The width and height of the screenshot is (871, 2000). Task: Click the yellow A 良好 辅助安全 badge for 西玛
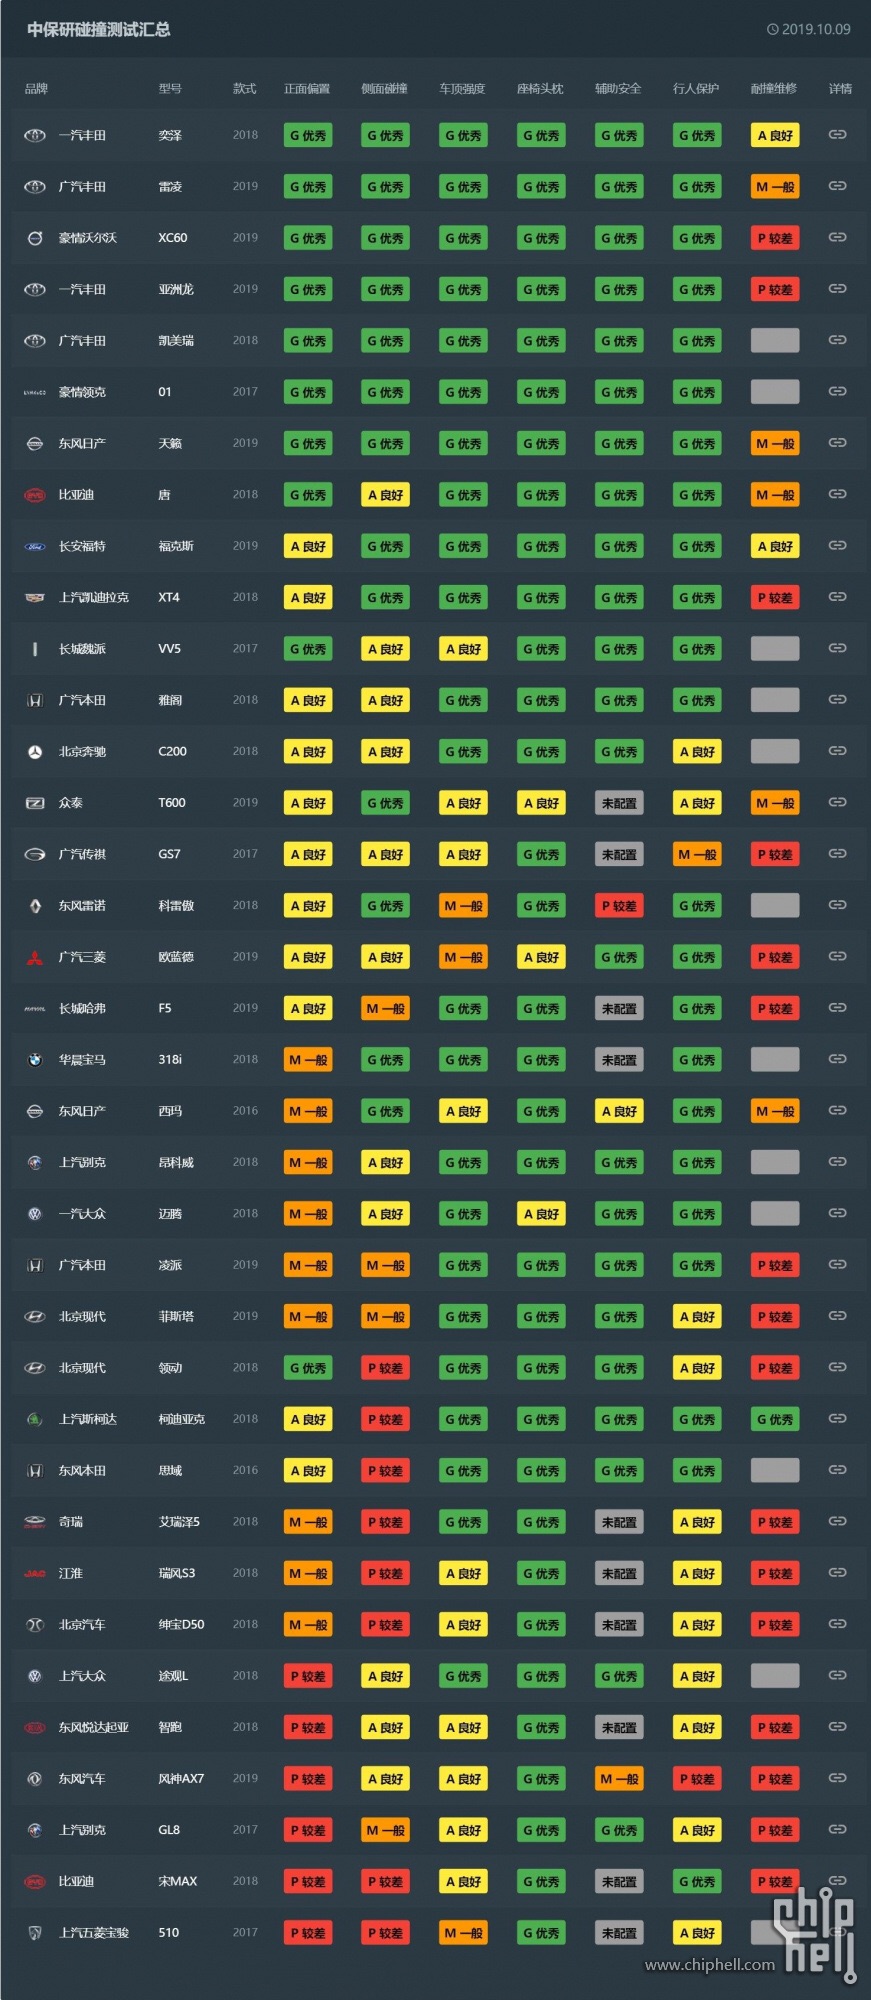pos(619,1111)
